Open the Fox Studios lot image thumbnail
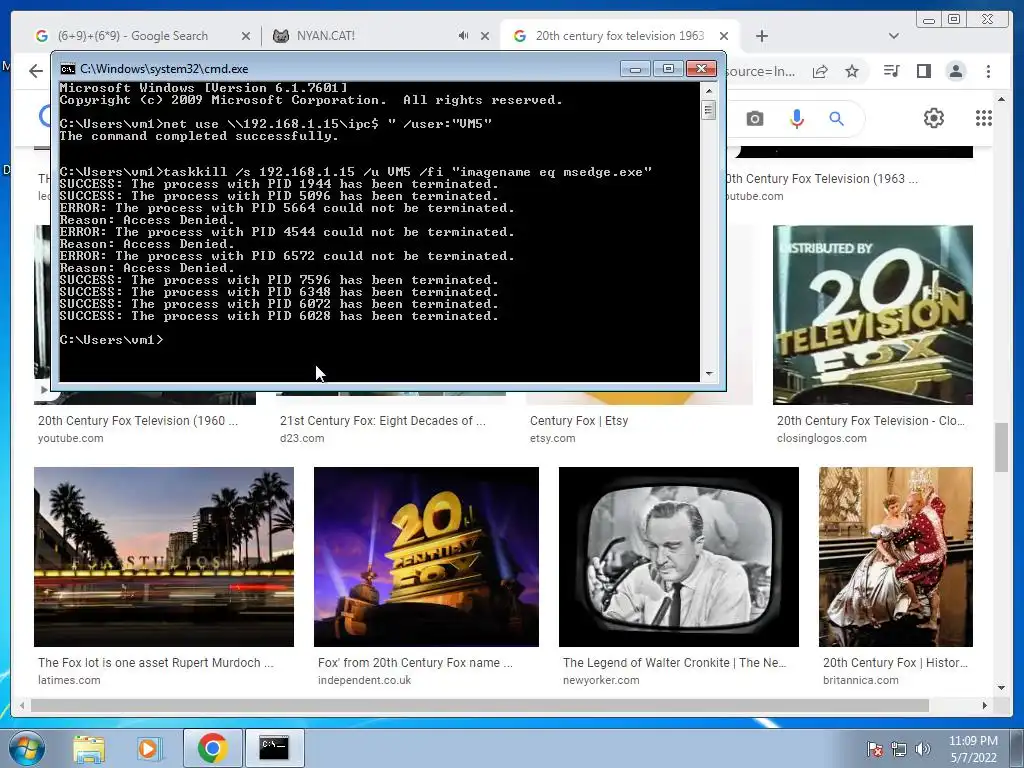 tap(164, 556)
